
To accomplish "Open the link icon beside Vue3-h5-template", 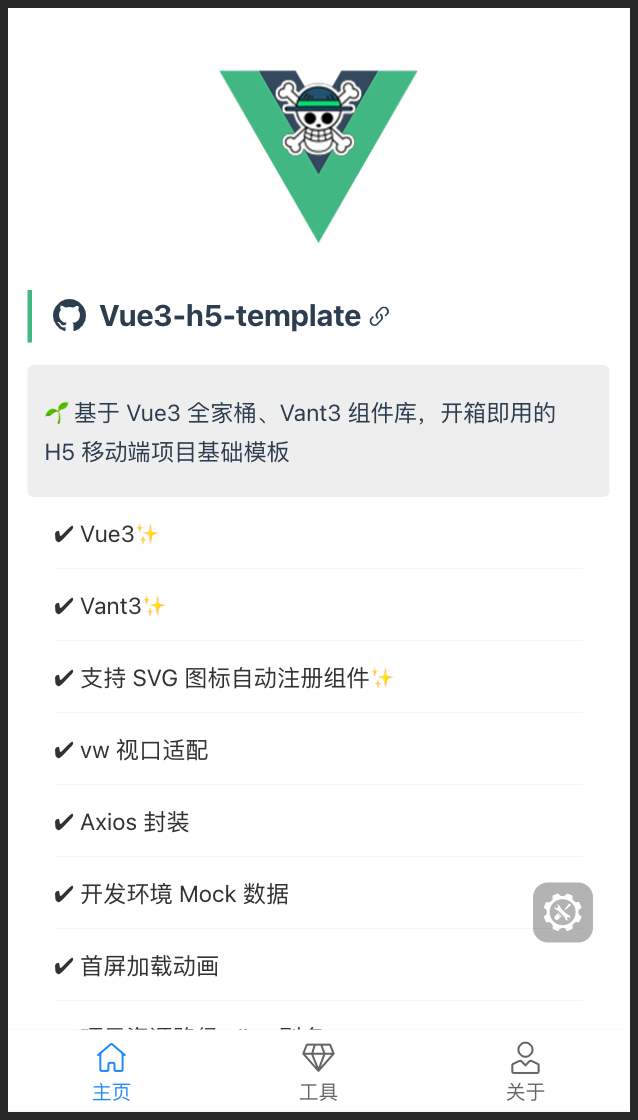I will click(x=379, y=316).
